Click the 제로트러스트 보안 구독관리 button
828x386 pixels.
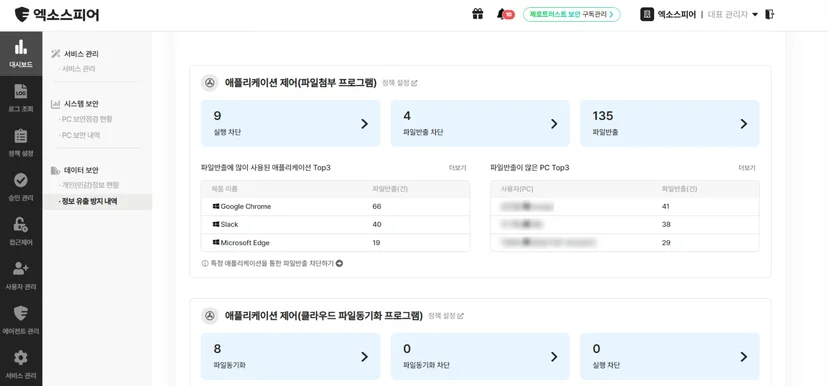click(571, 14)
